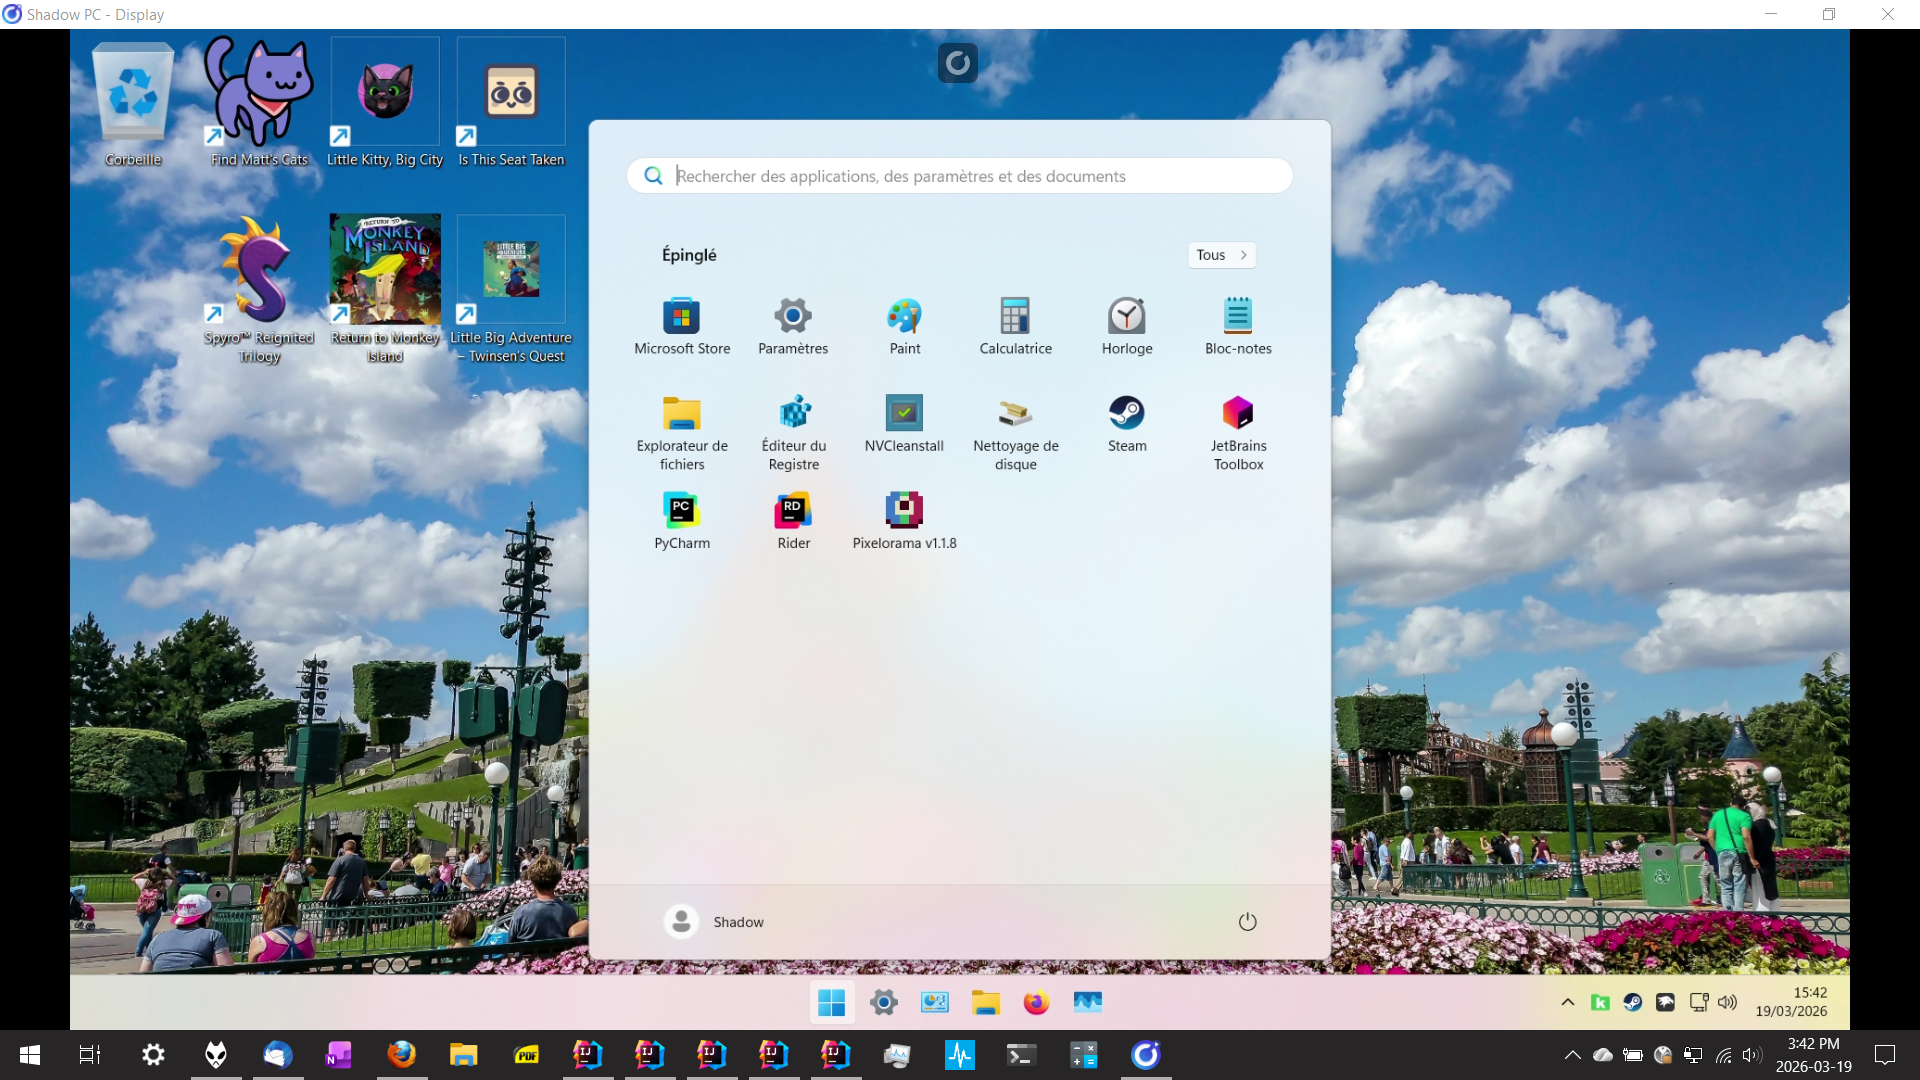Open the power options button
This screenshot has height=1080, width=1920.
[1247, 922]
